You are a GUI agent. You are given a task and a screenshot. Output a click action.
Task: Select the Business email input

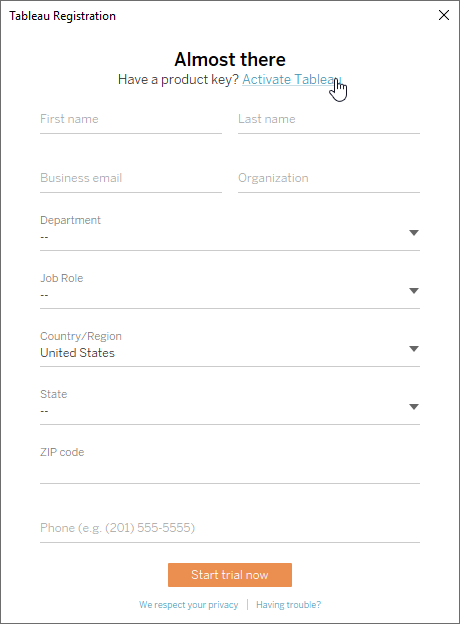pos(131,180)
